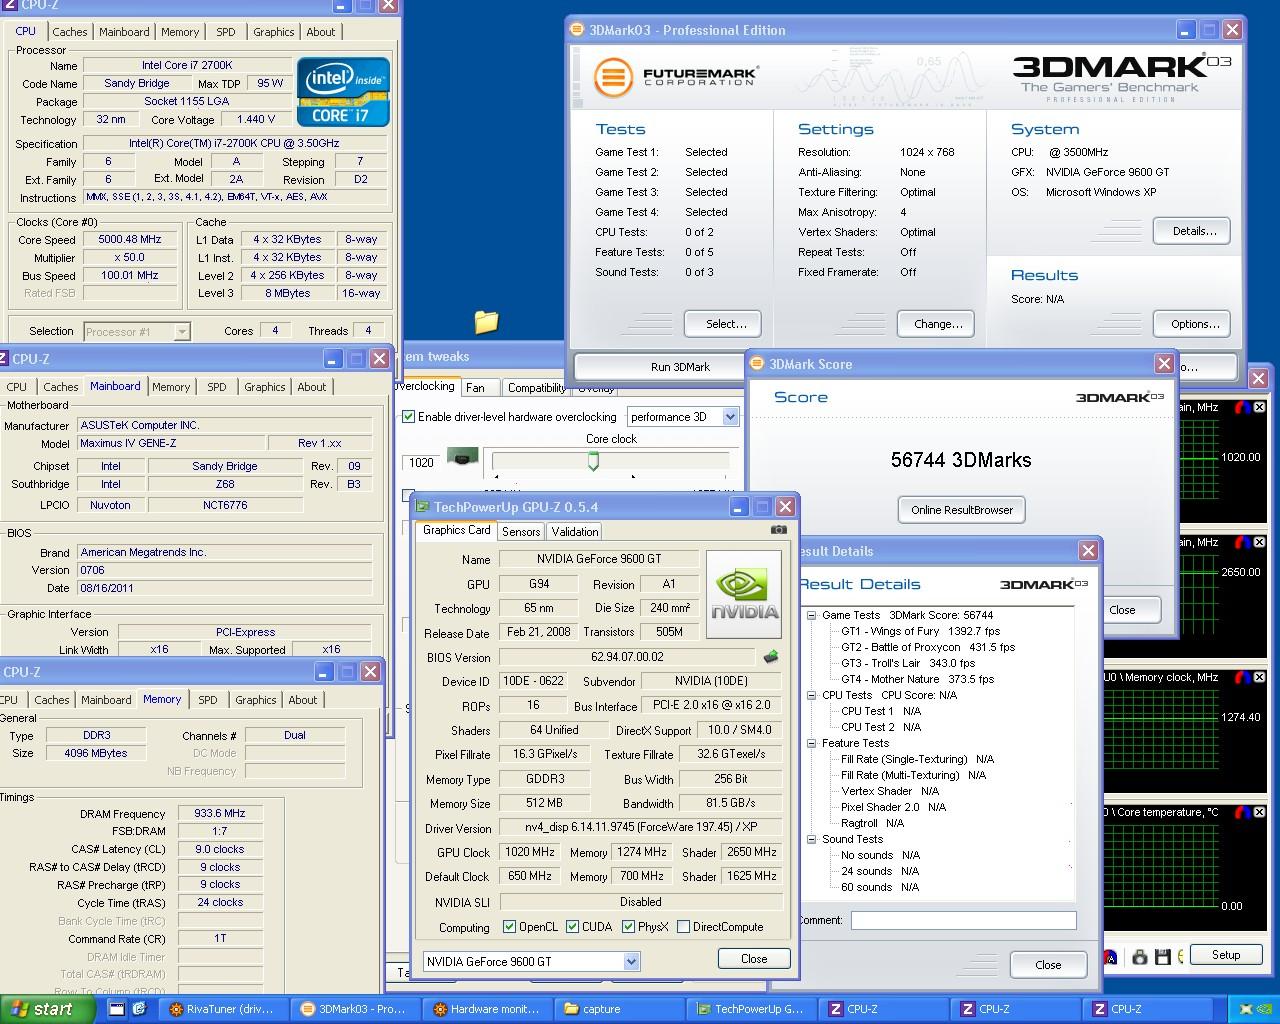Collapse the Sound Tests tree node

tap(812, 839)
